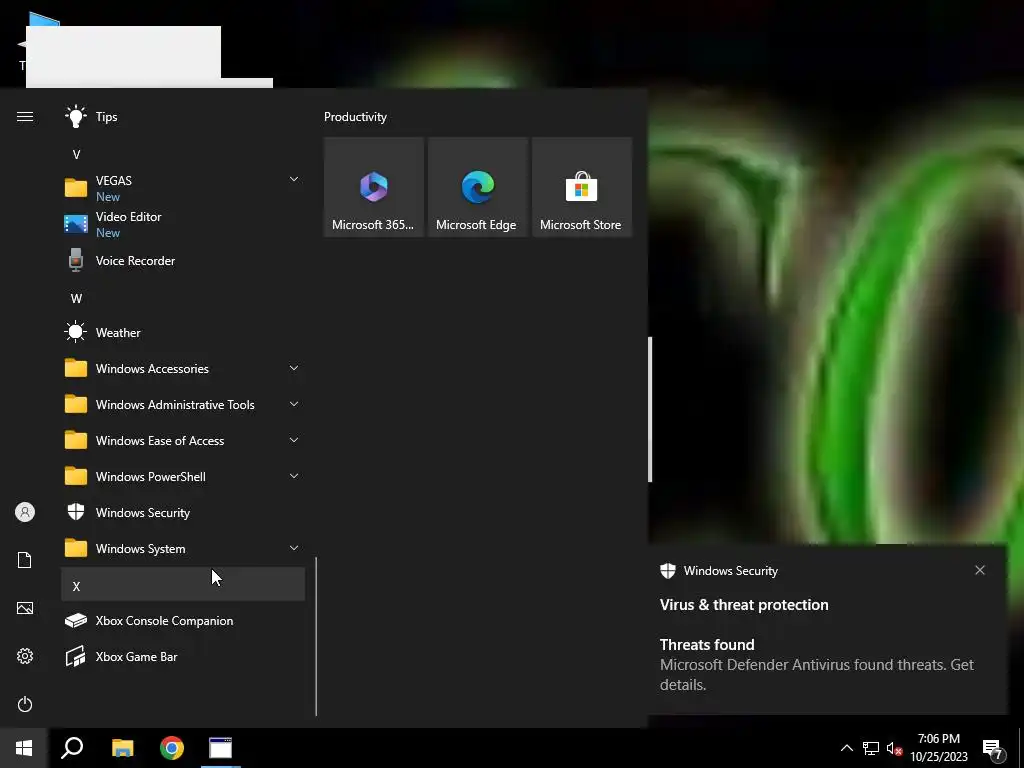The height and width of the screenshot is (768, 1024).
Task: Open Windows Accessories folder icon
Action: (76, 368)
